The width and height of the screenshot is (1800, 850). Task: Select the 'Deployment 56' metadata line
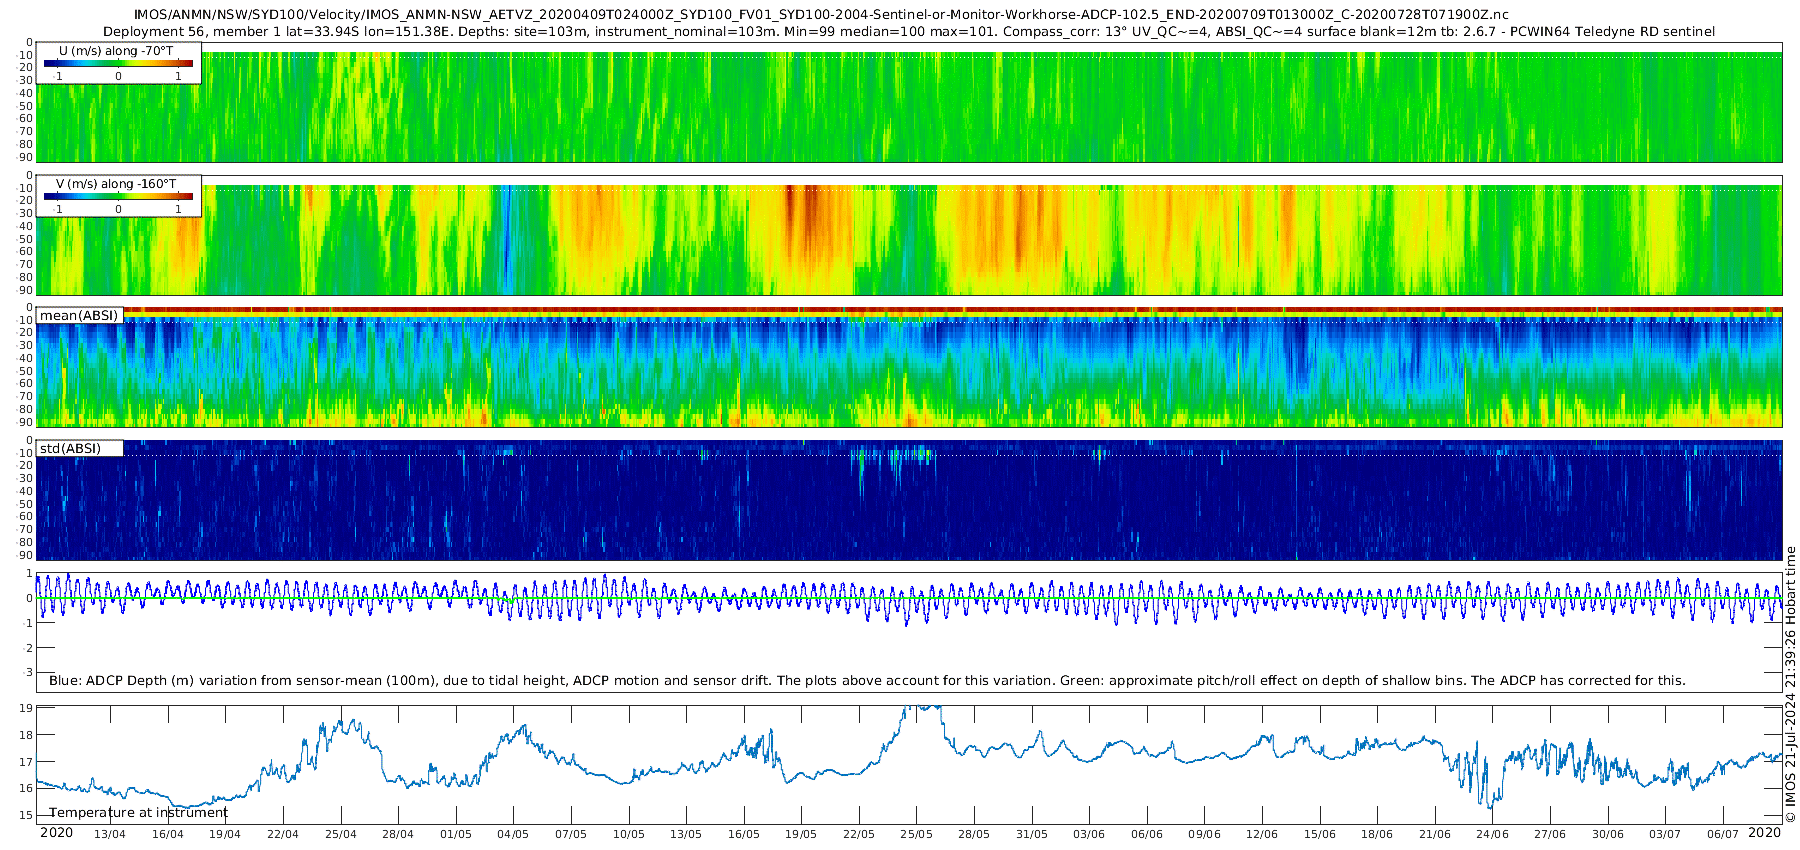coord(909,32)
